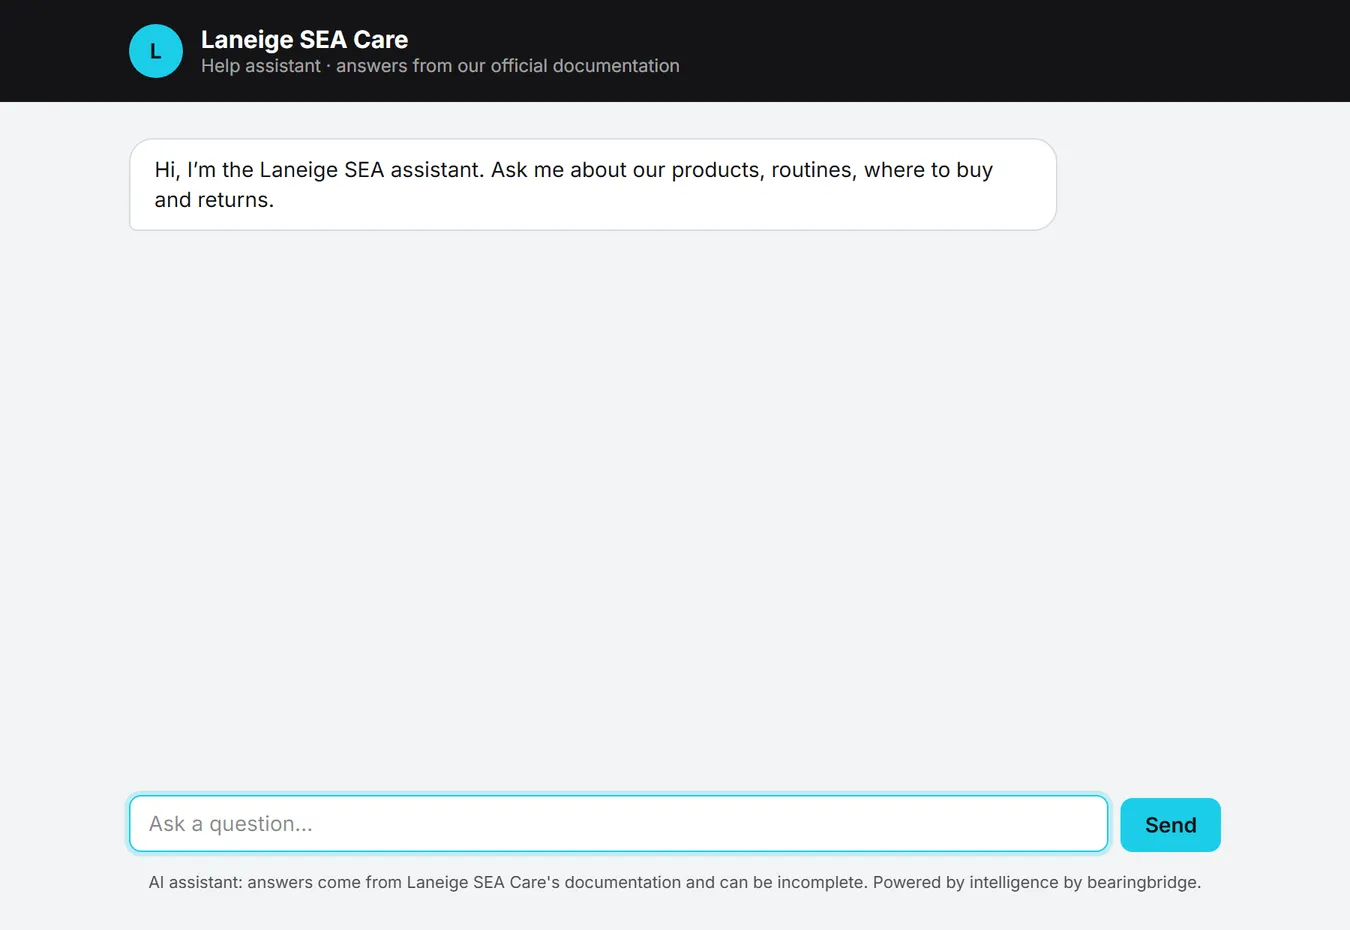Focus the Ask a question input field
1350x930 pixels.
click(x=618, y=824)
